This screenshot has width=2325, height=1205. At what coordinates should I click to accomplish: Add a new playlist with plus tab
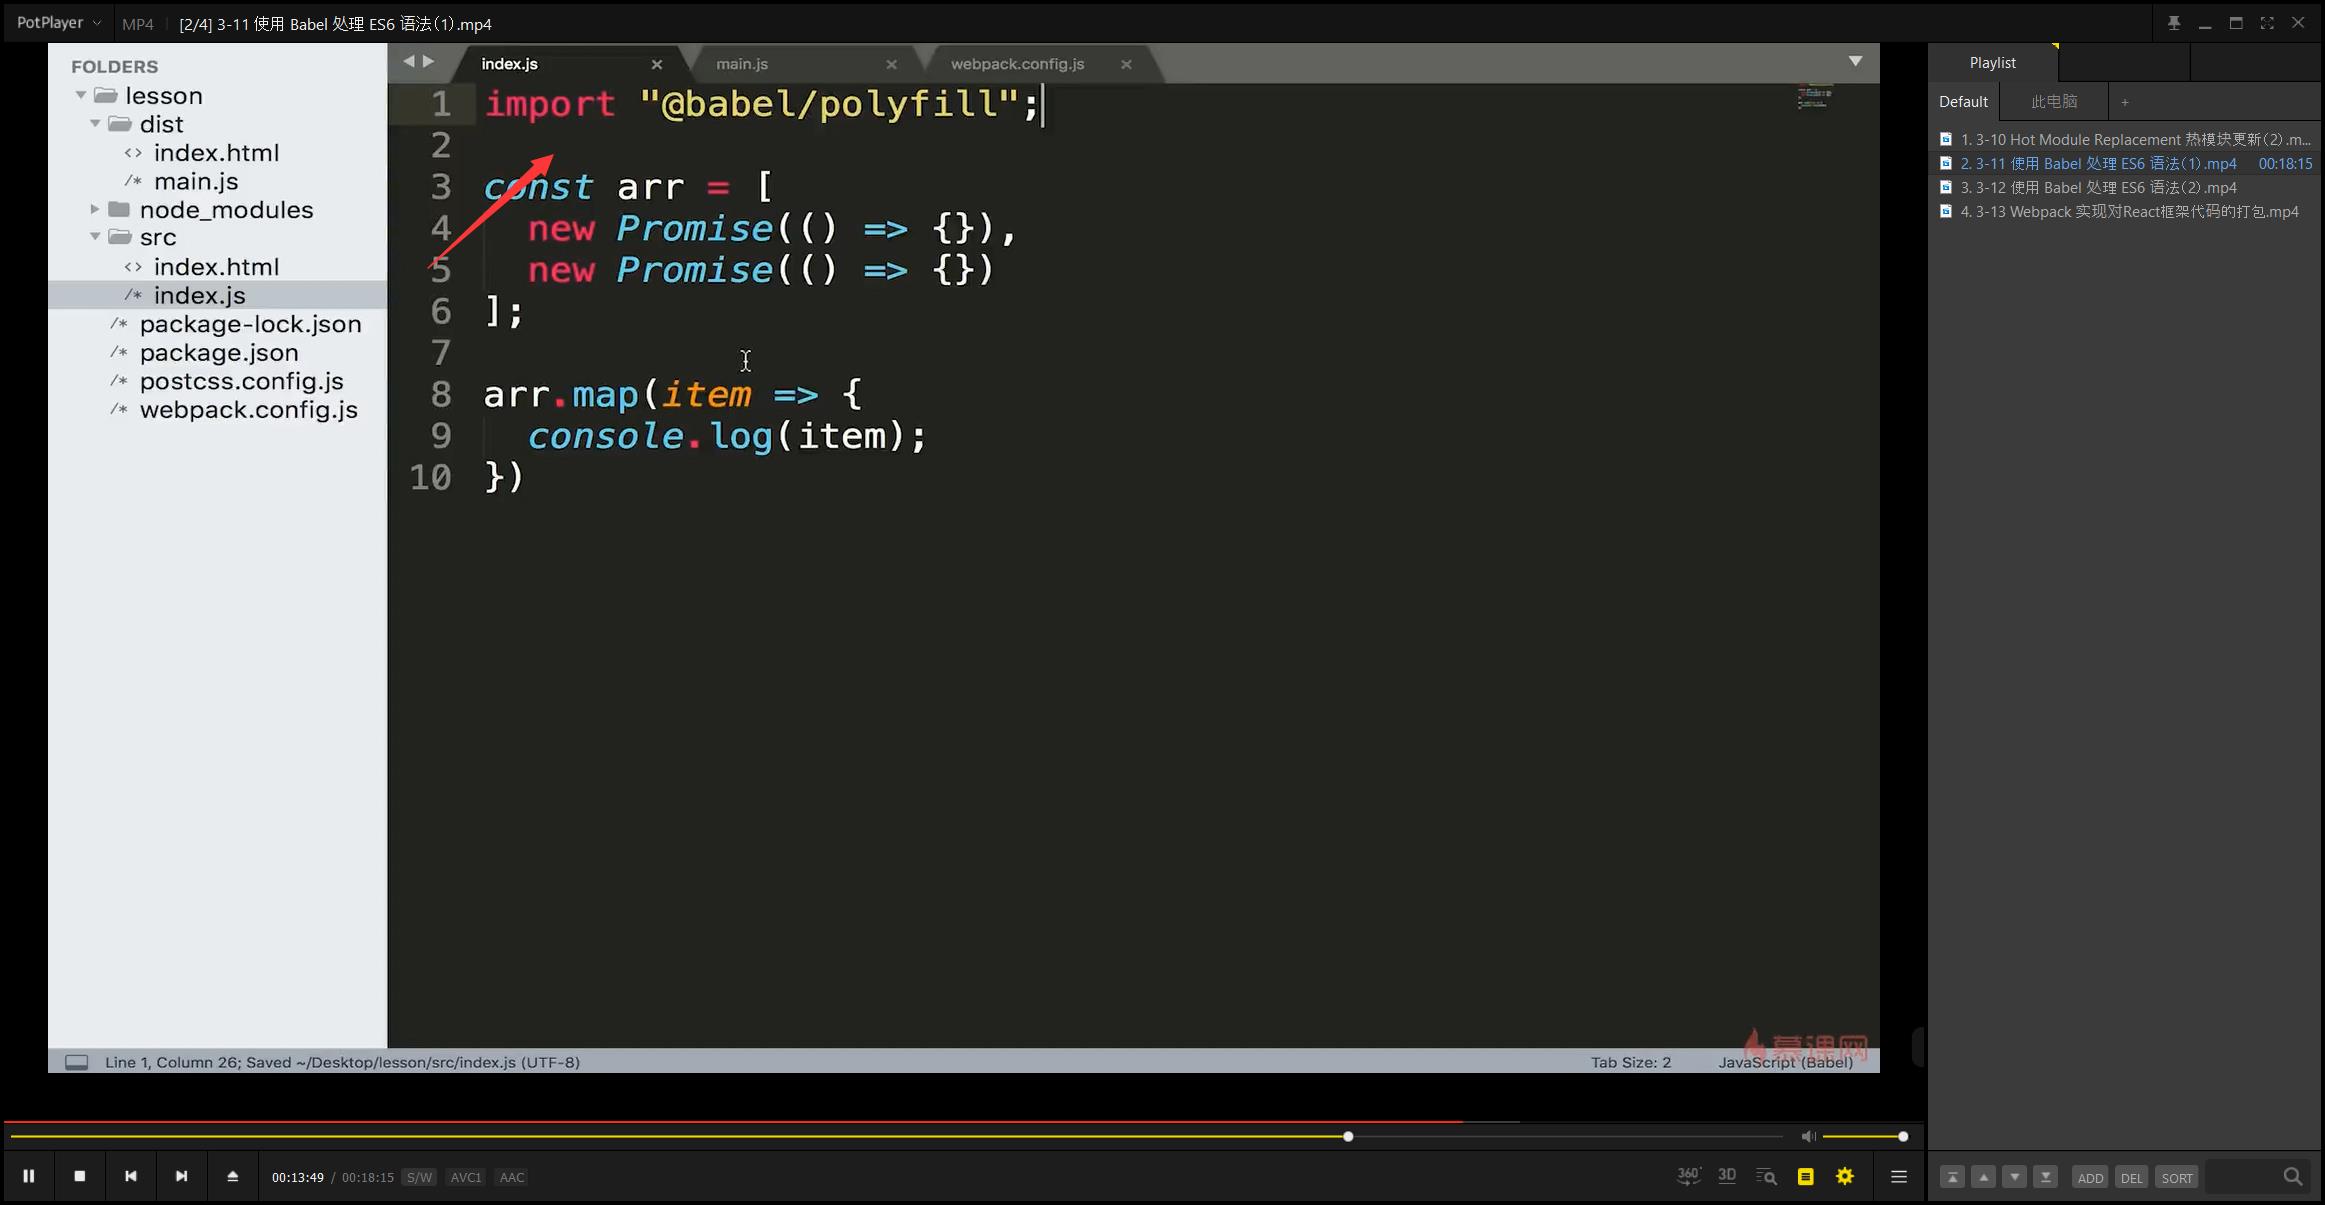(2125, 102)
